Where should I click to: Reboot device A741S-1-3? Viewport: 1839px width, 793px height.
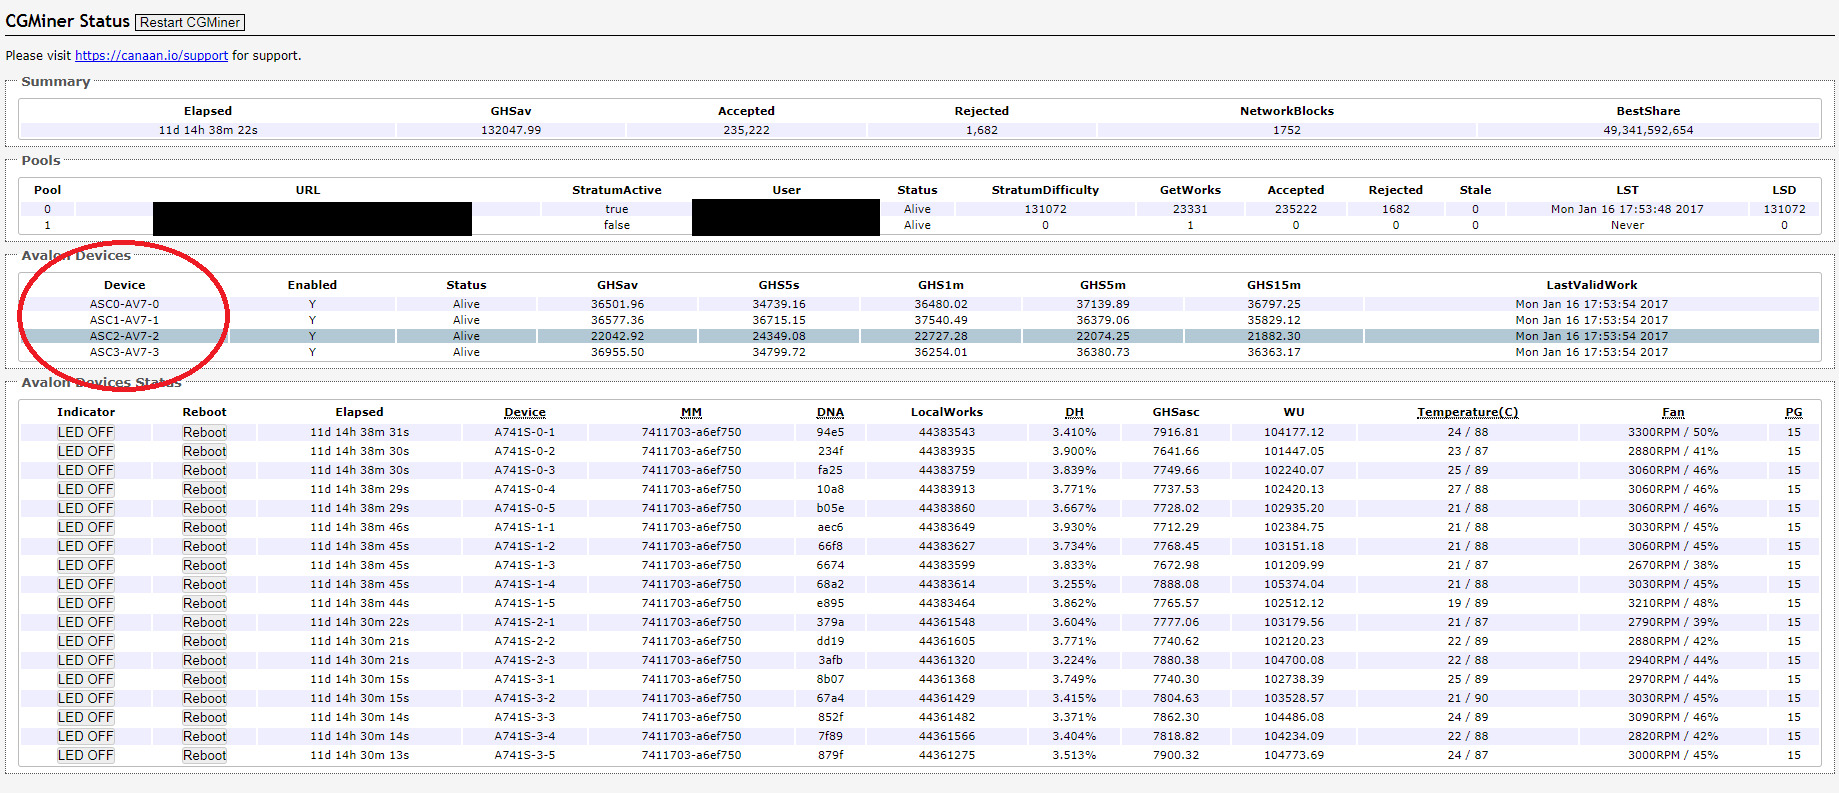(x=204, y=565)
